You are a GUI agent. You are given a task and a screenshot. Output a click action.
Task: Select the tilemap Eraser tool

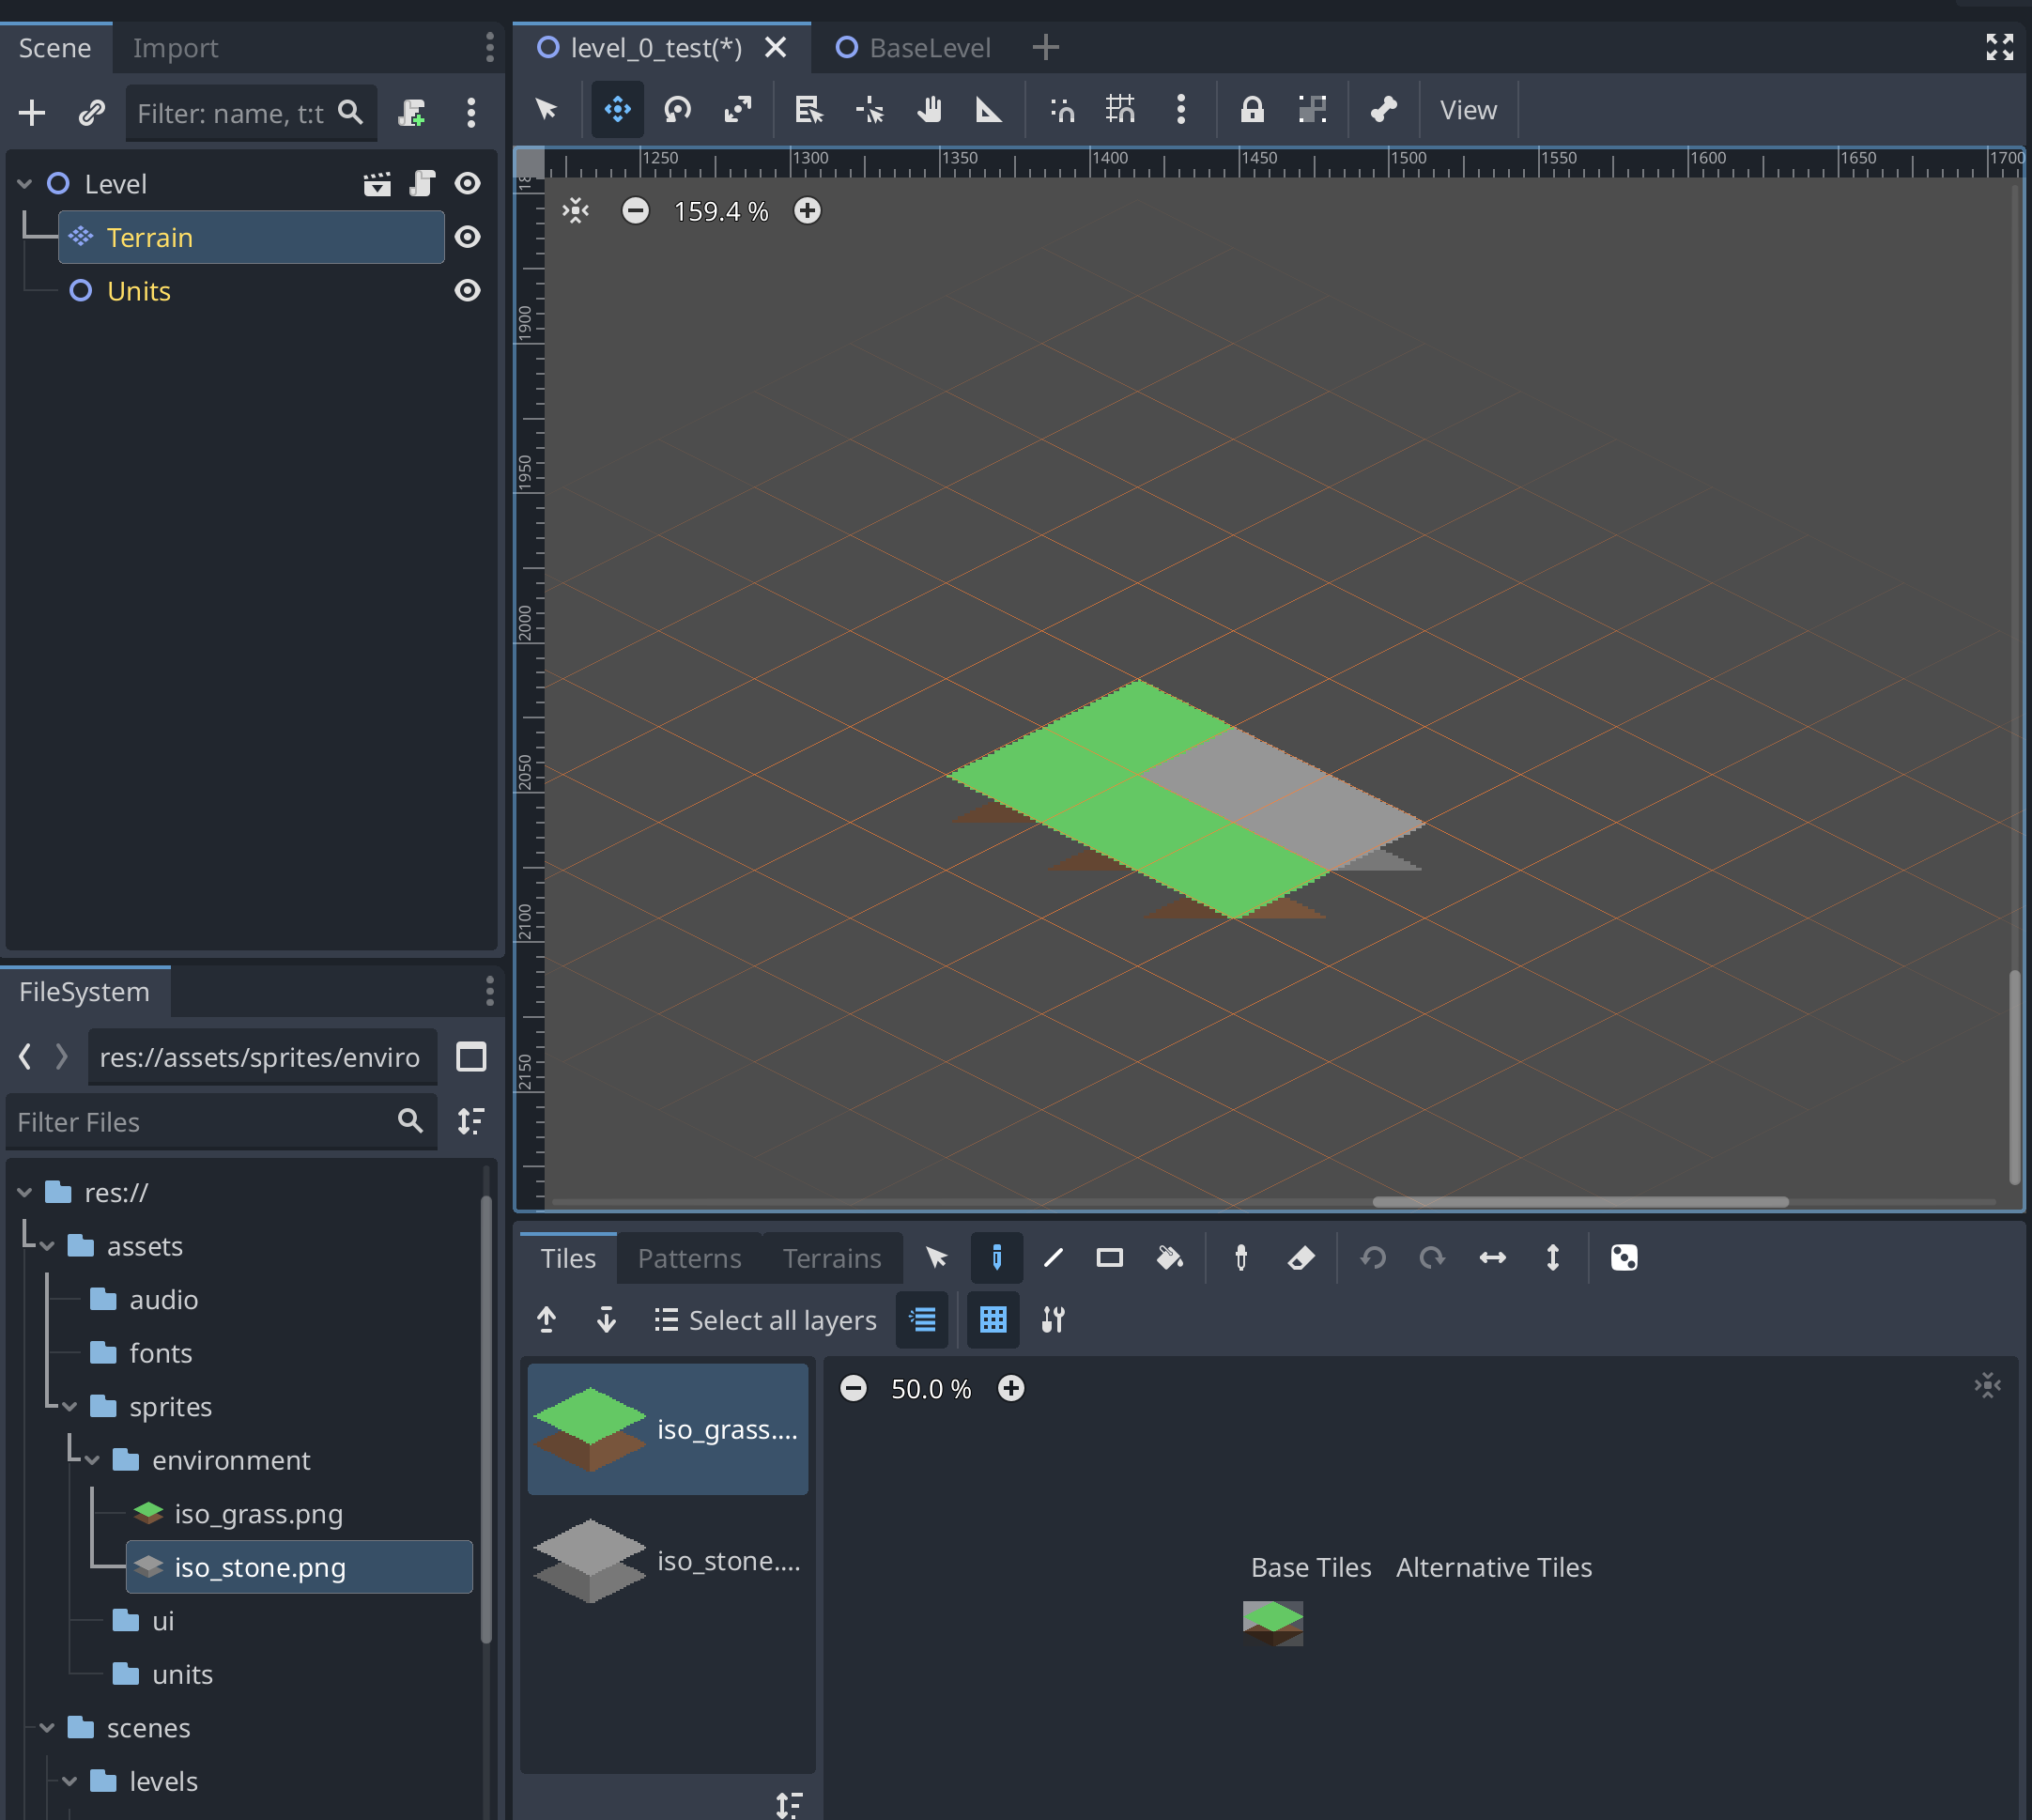tap(1300, 1257)
